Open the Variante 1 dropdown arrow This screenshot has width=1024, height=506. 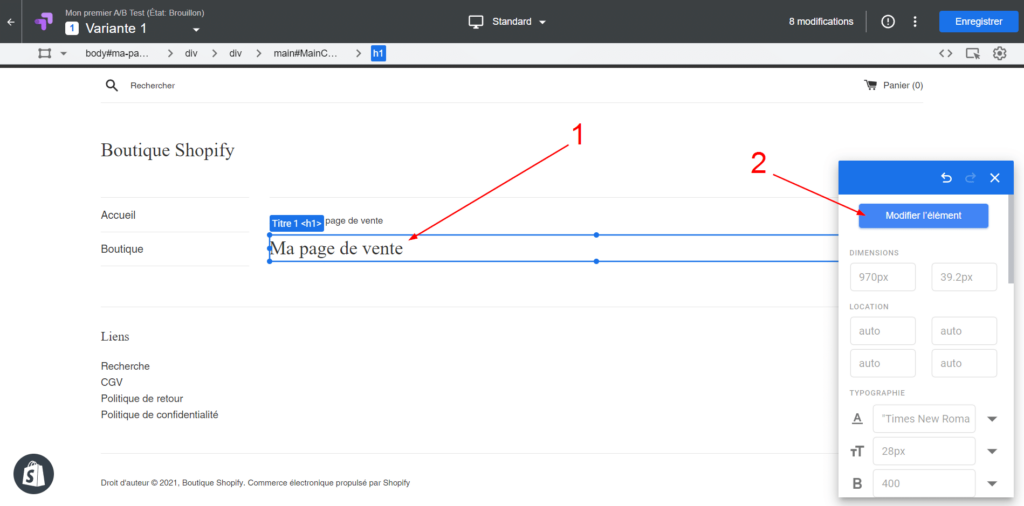(x=195, y=30)
